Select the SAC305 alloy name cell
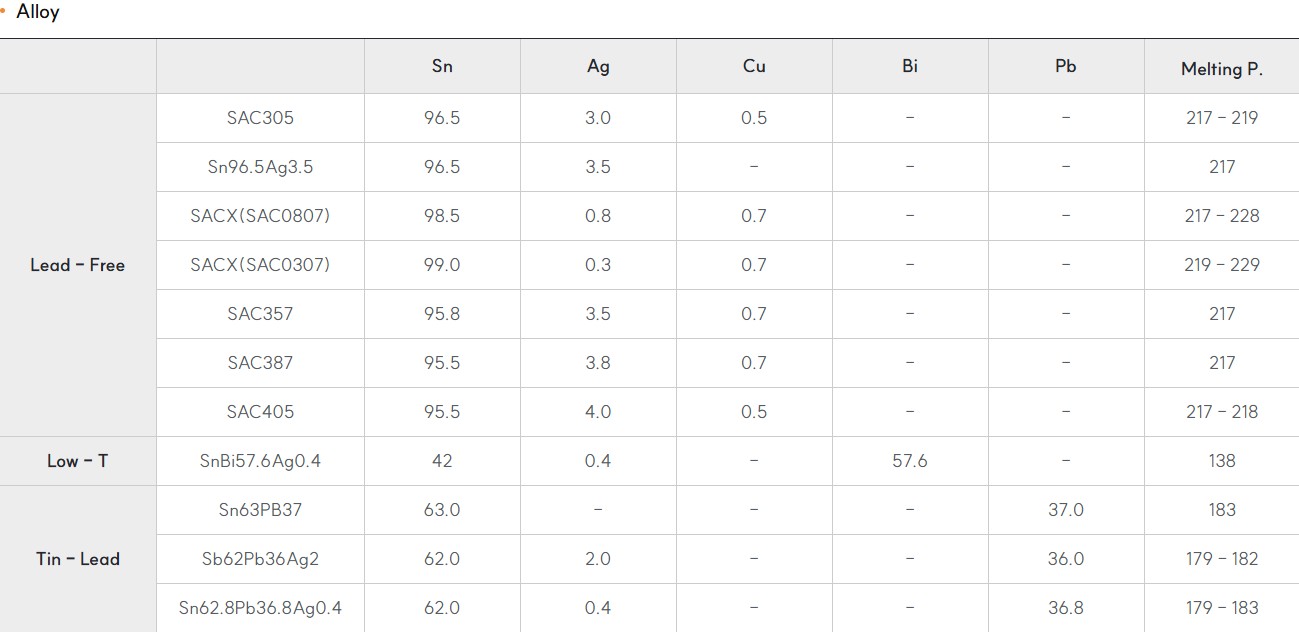Viewport: 1299px width, 634px height. pos(260,118)
